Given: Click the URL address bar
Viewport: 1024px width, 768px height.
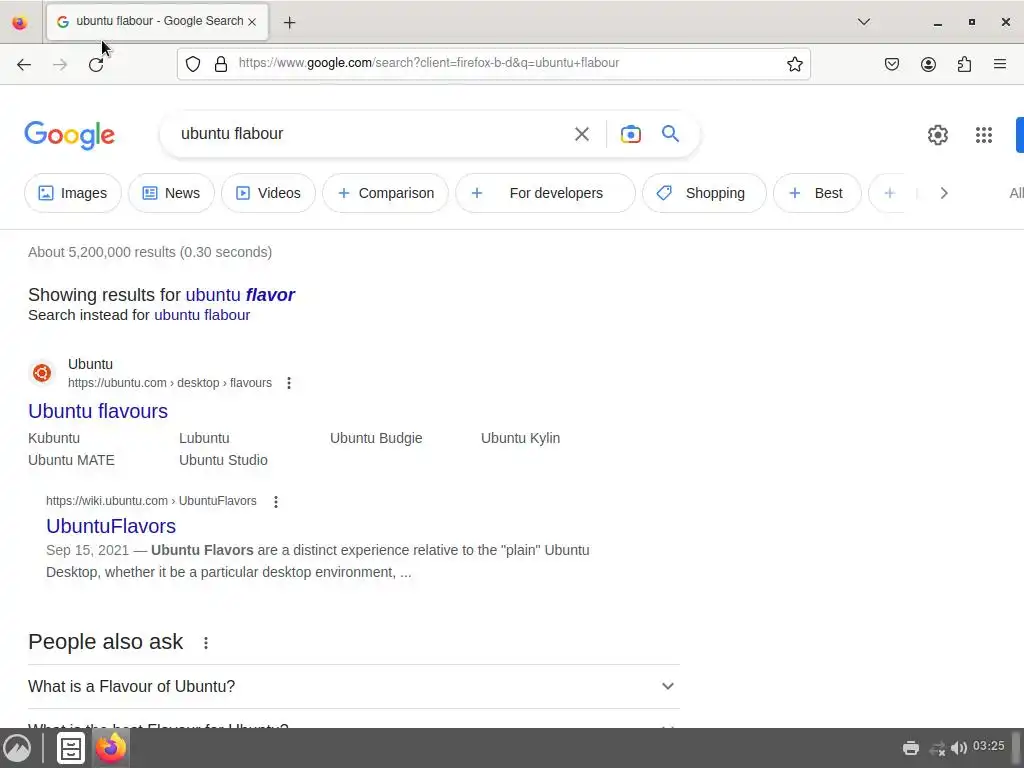Looking at the screenshot, I should [x=493, y=63].
